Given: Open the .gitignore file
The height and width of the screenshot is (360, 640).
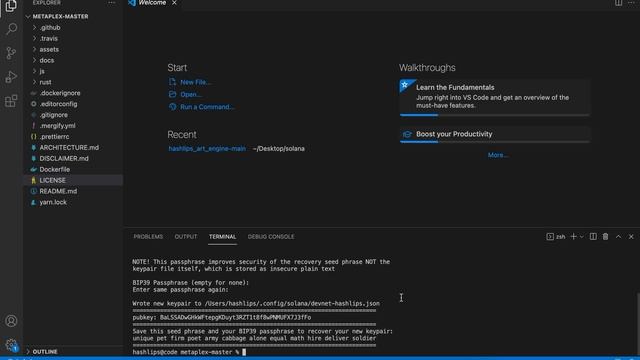Looking at the screenshot, I should pyautogui.click(x=53, y=115).
